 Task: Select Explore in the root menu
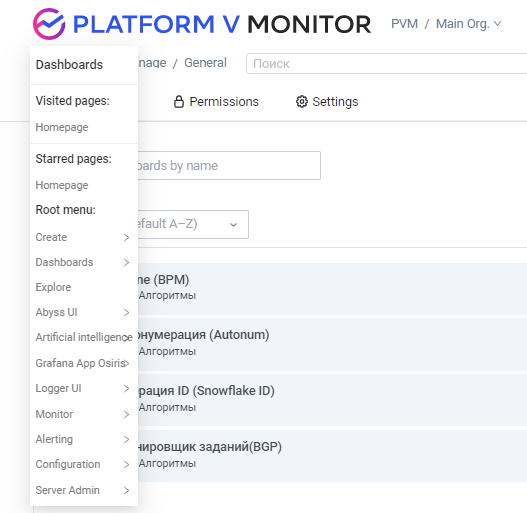(x=84, y=287)
